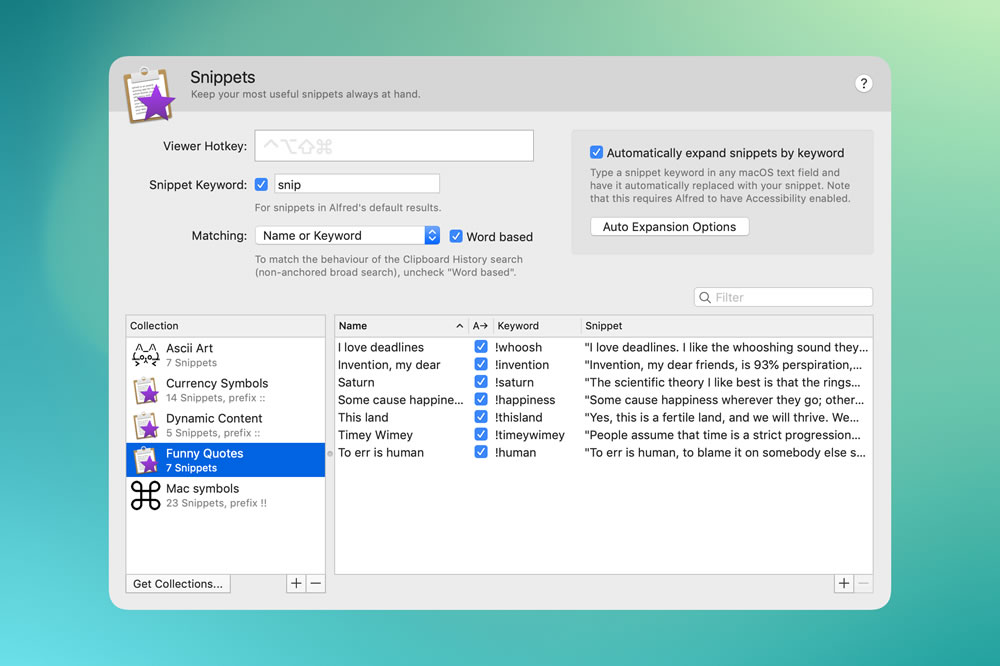Click the Viewer Hotkey field
Image resolution: width=1000 pixels, height=666 pixels.
(394, 146)
